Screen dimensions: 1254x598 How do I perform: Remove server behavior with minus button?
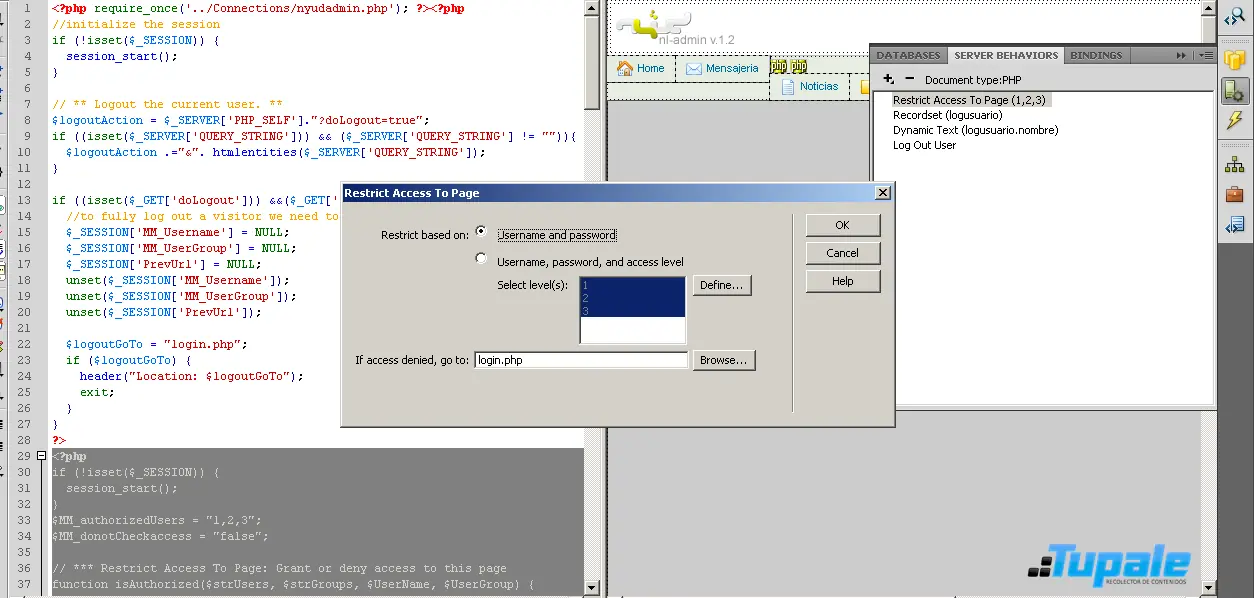pos(909,79)
